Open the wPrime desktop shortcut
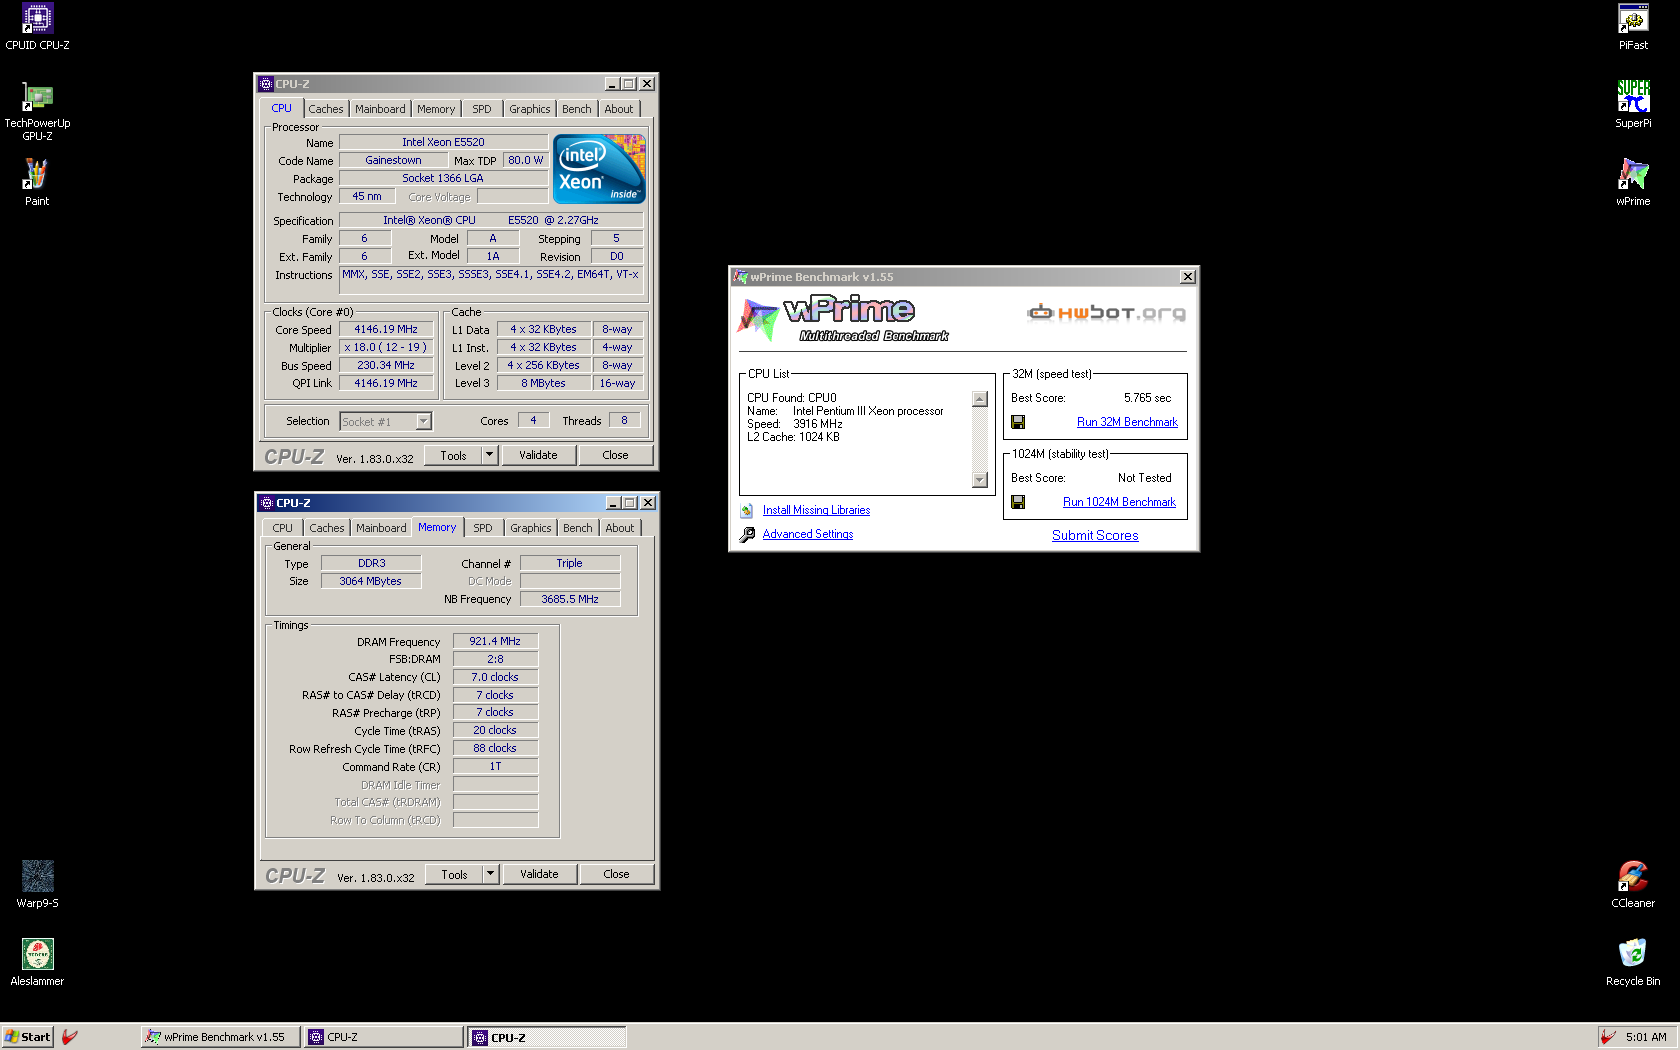The height and width of the screenshot is (1050, 1680). click(1633, 182)
